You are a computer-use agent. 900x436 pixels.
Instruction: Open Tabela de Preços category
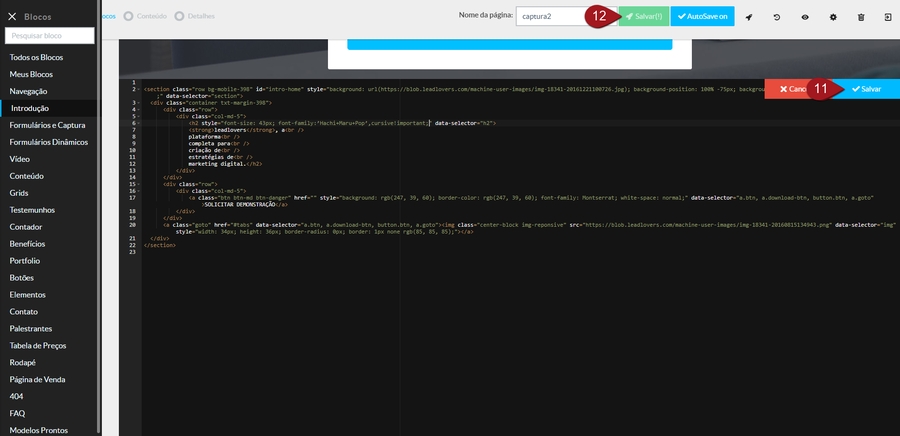tap(39, 345)
